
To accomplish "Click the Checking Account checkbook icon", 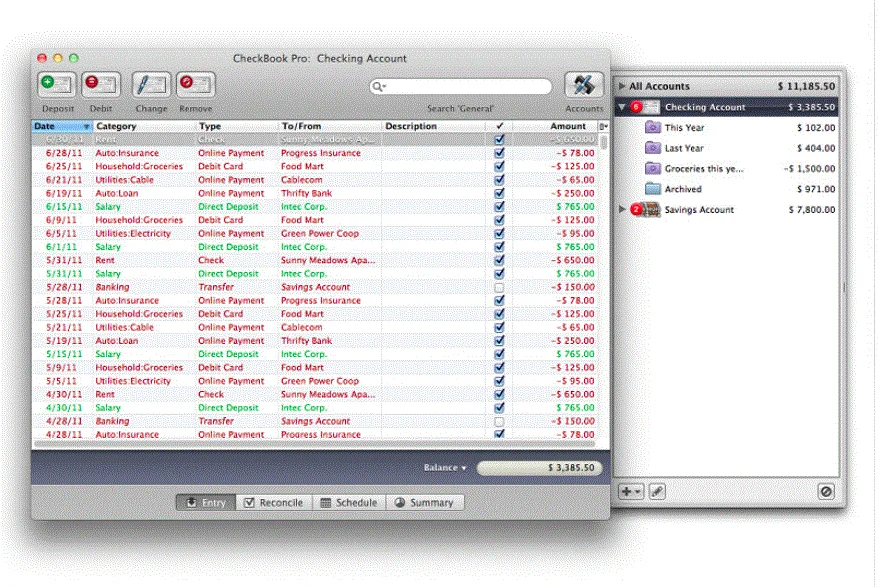I will coord(651,107).
